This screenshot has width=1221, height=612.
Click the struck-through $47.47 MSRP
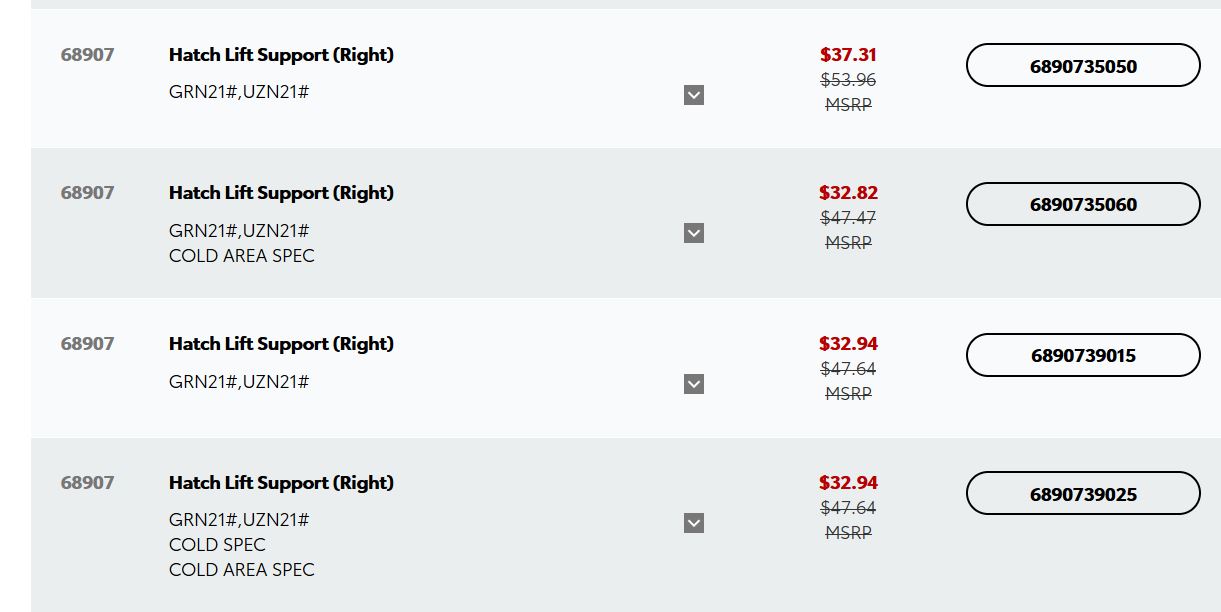click(848, 218)
